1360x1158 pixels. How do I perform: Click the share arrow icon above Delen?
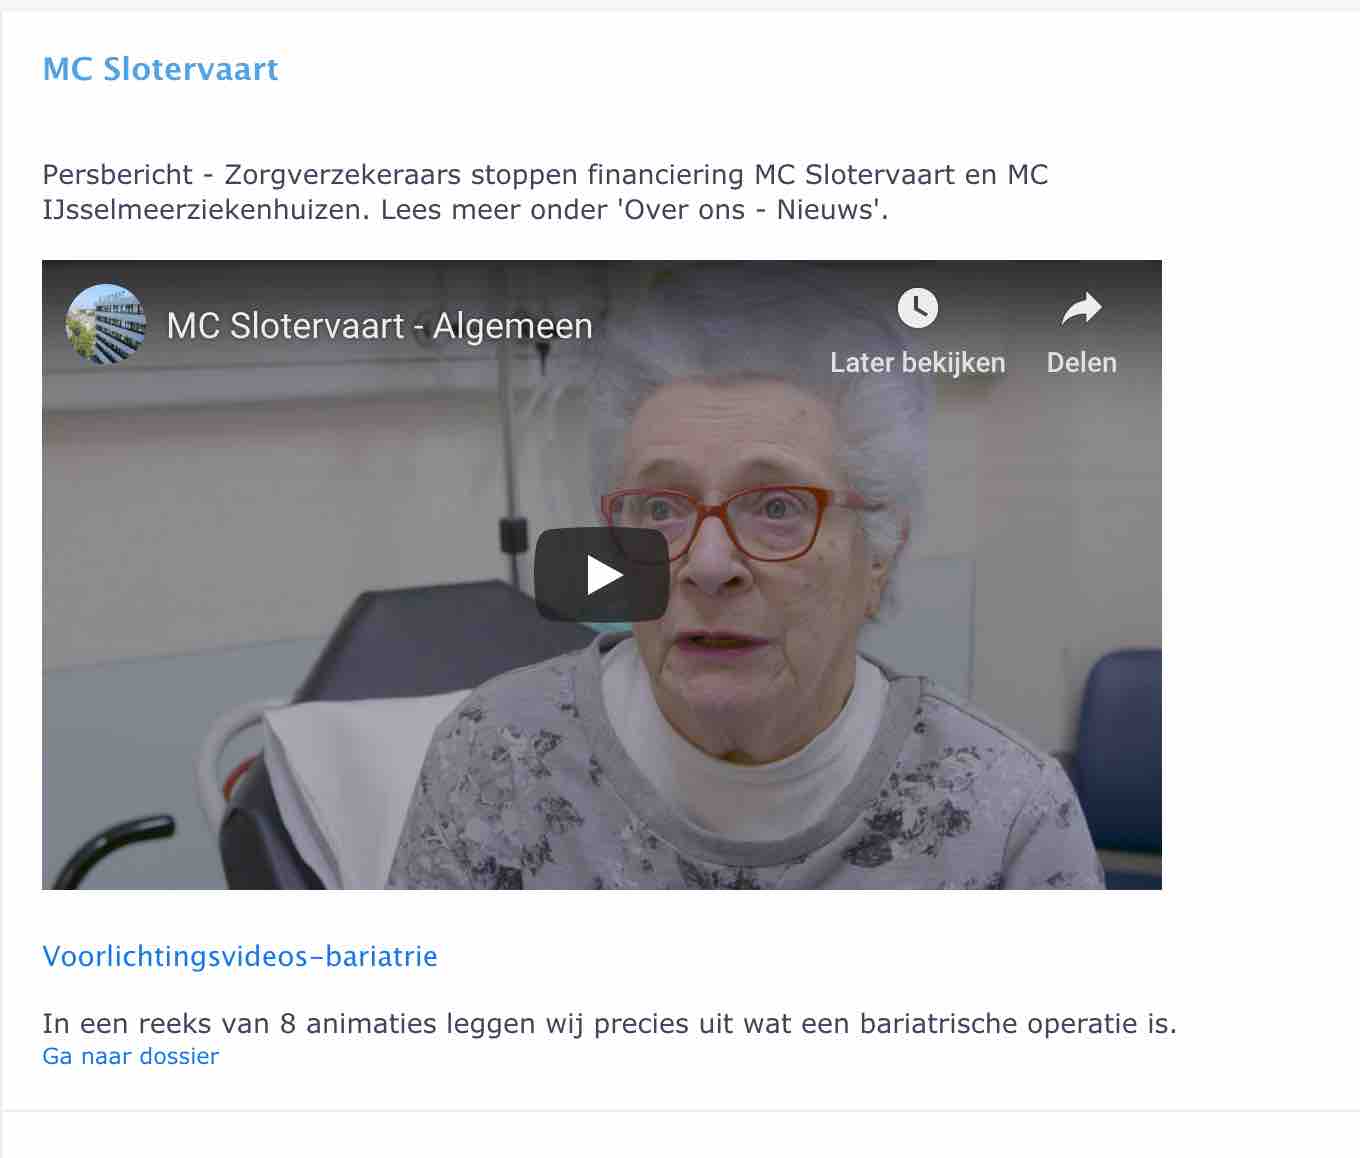pos(1081,308)
